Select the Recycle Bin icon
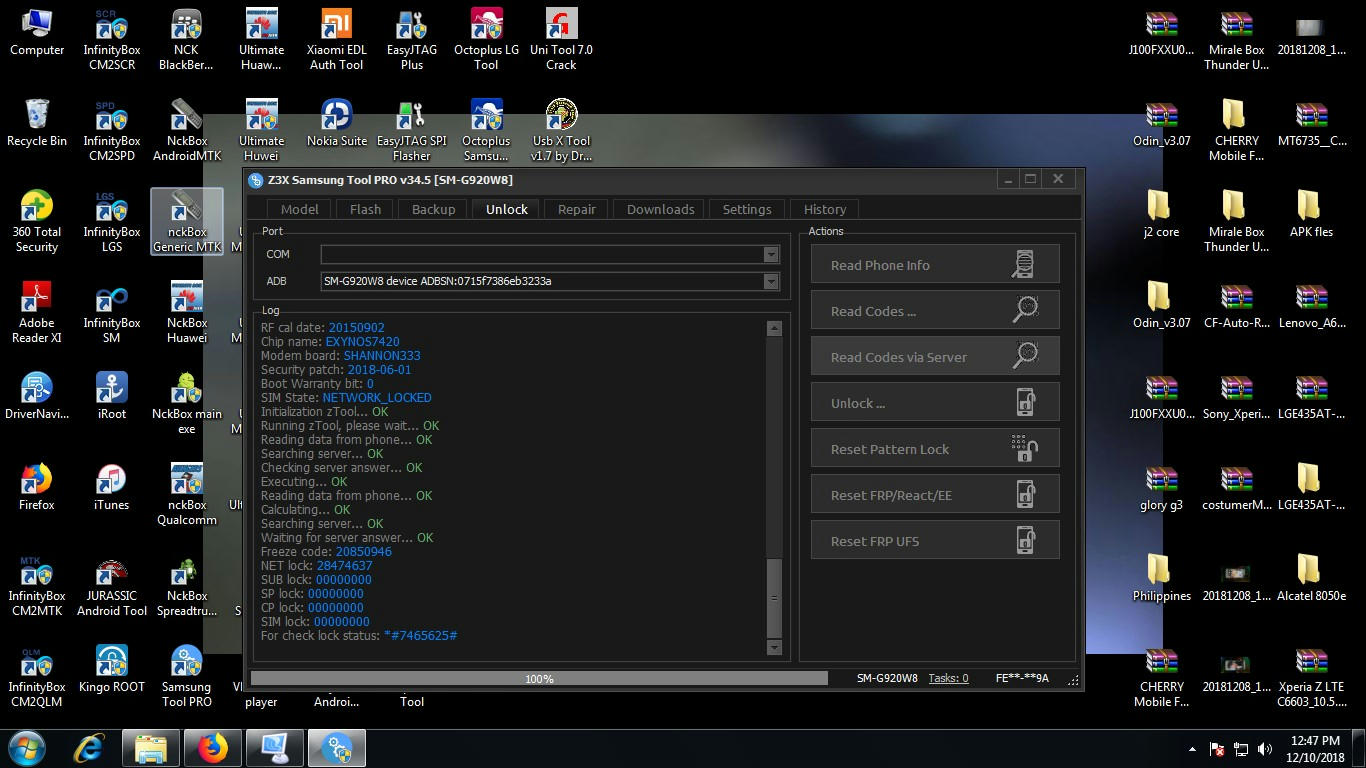 [37, 124]
